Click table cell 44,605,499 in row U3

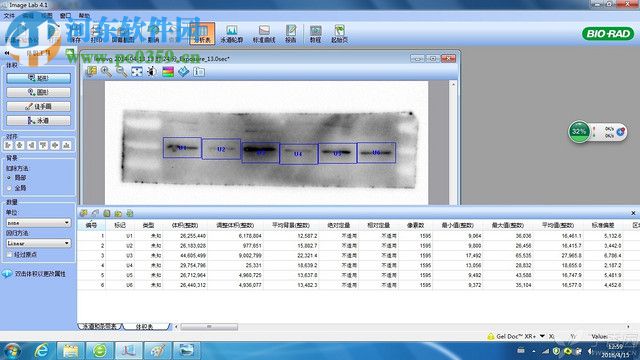click(x=193, y=256)
